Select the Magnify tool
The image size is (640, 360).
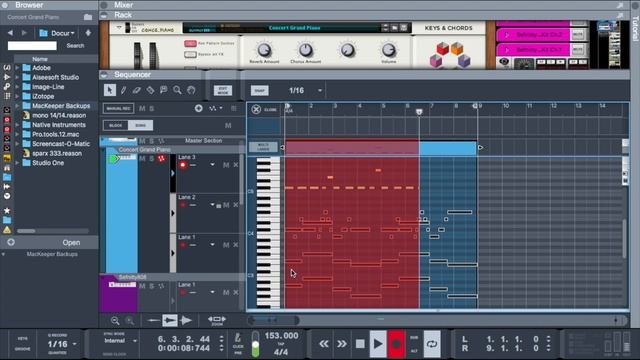177,90
